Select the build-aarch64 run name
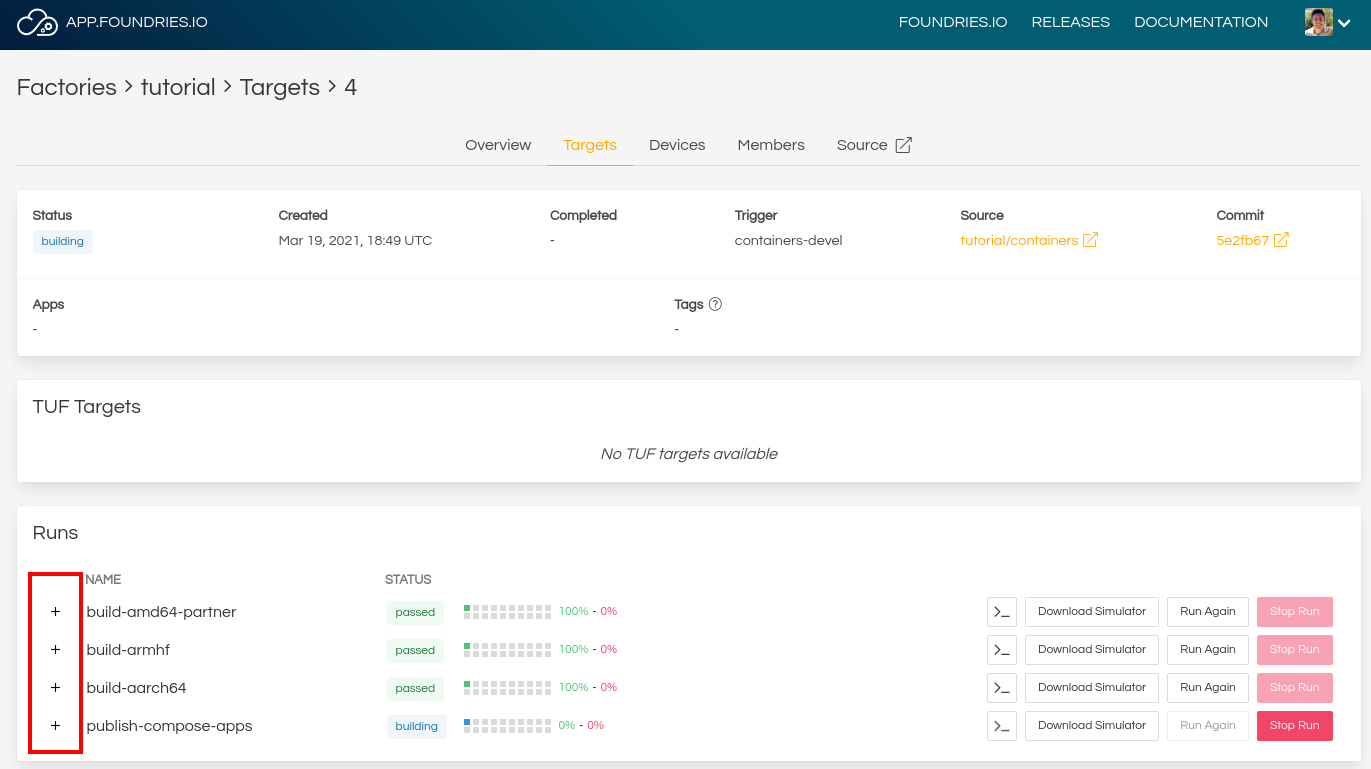This screenshot has width=1371, height=769. point(136,688)
